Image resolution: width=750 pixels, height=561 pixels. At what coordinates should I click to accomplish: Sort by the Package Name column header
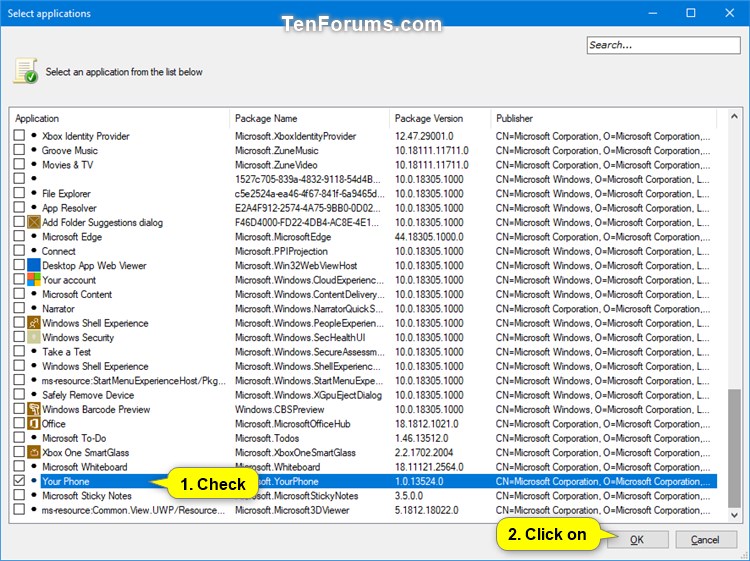[x=309, y=118]
